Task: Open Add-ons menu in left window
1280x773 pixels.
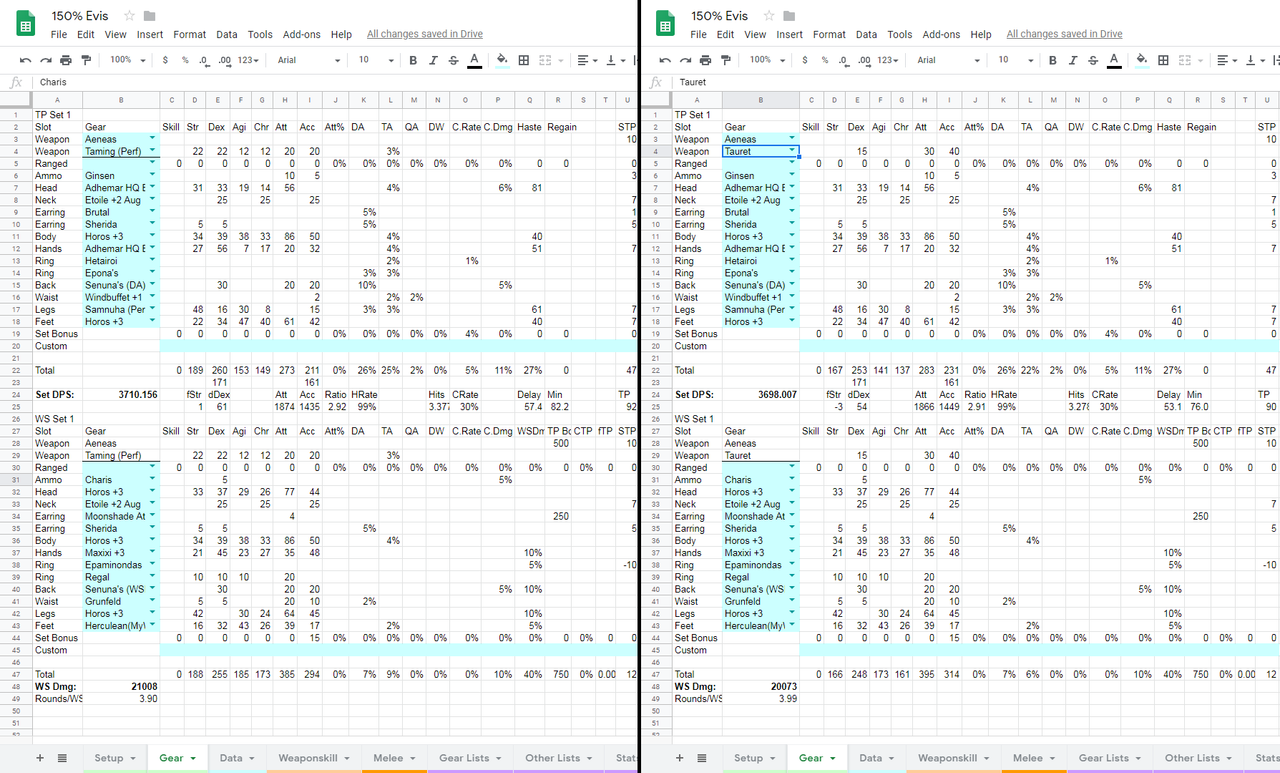Action: point(302,34)
